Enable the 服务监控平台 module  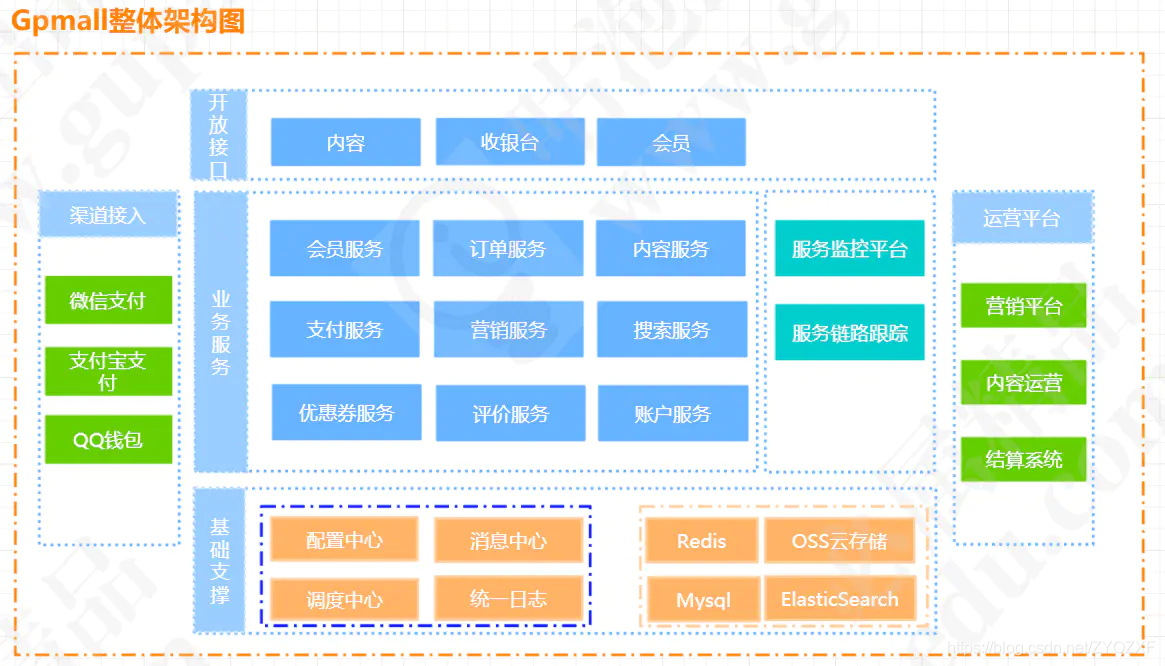[x=849, y=248]
